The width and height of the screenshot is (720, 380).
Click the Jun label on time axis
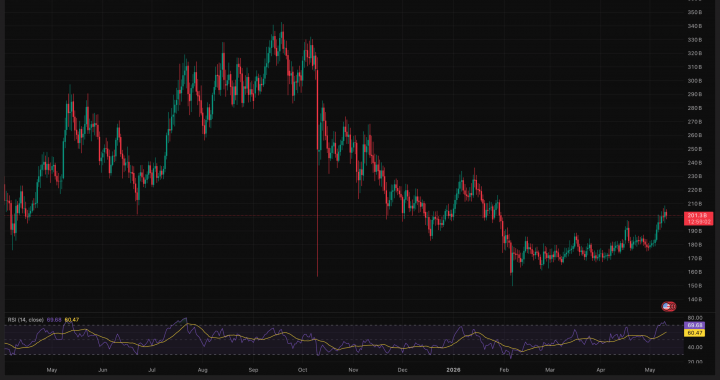pos(103,369)
